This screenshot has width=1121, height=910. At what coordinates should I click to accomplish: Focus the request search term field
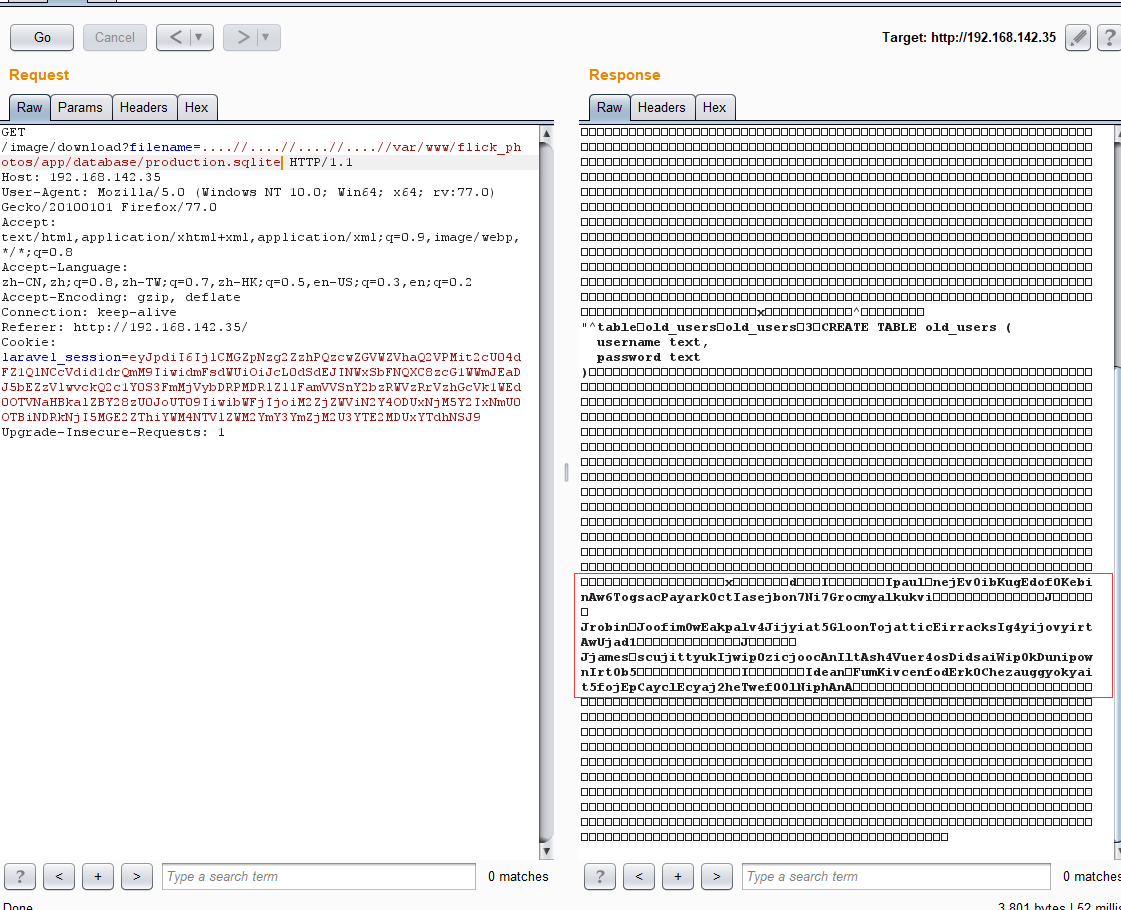(319, 876)
